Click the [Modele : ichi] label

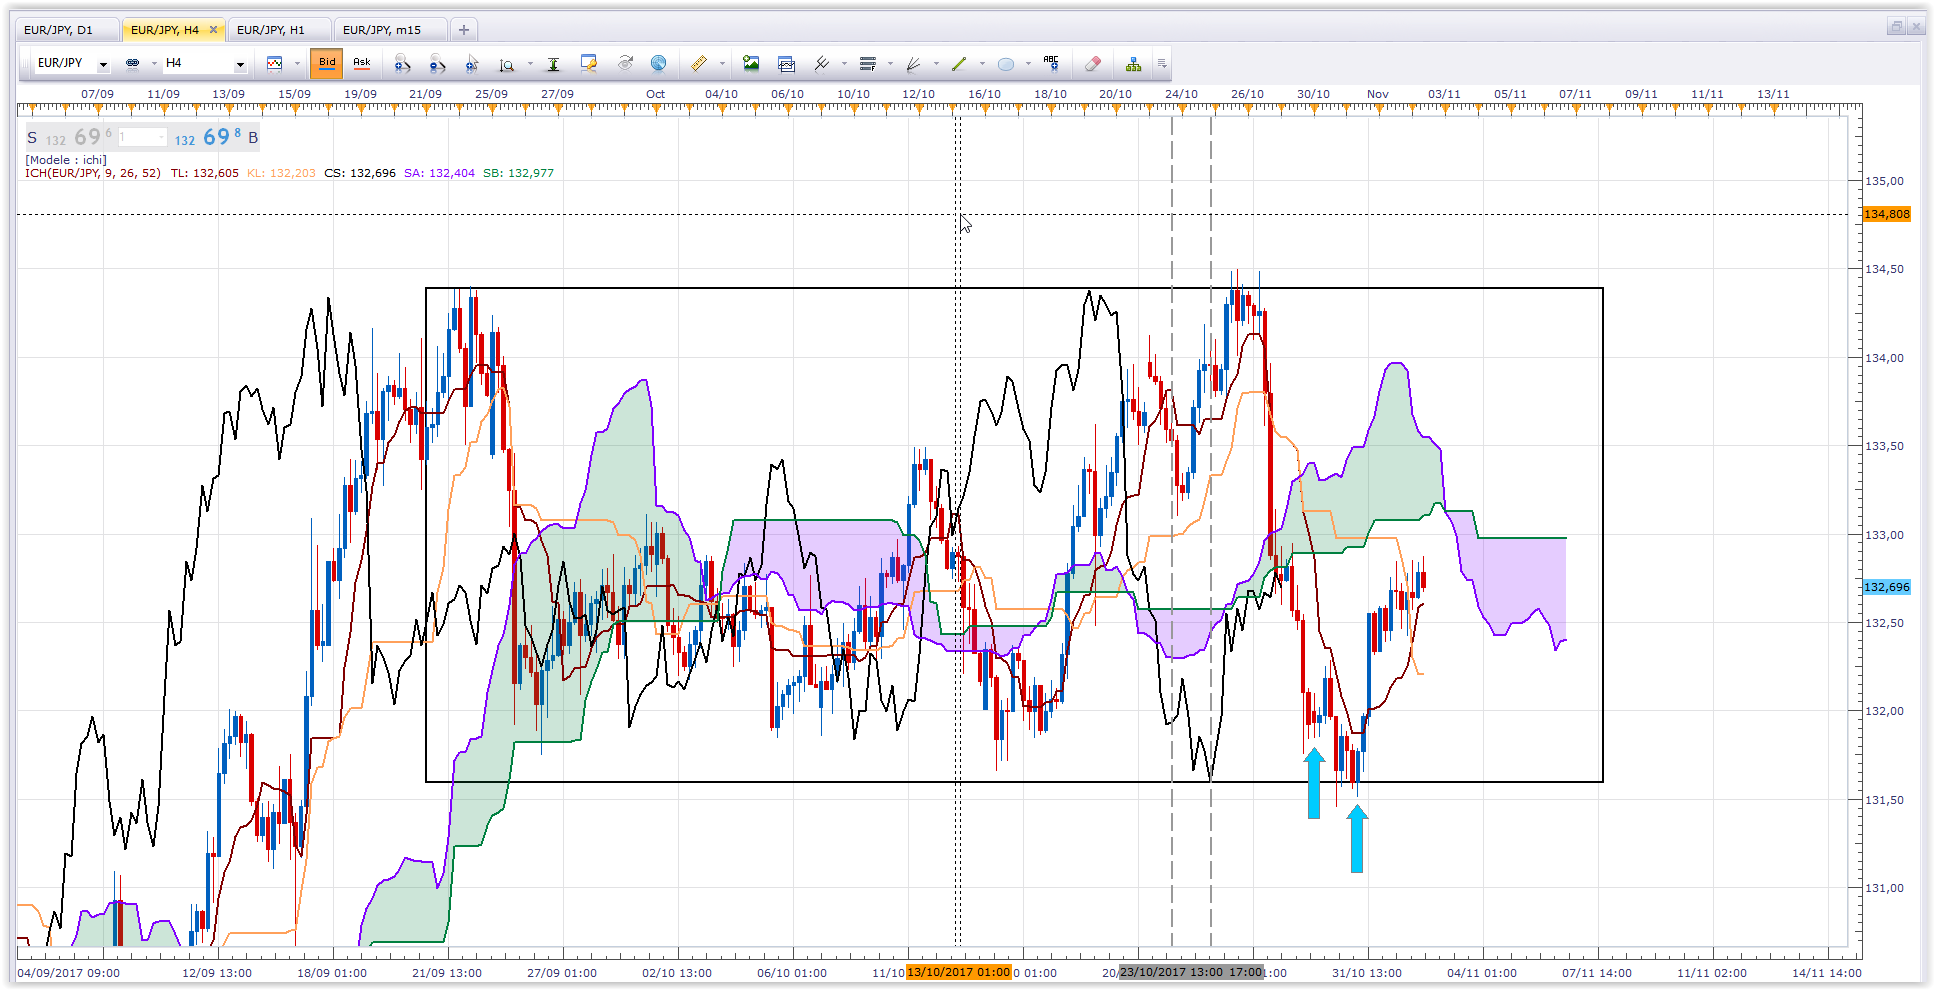(x=66, y=160)
